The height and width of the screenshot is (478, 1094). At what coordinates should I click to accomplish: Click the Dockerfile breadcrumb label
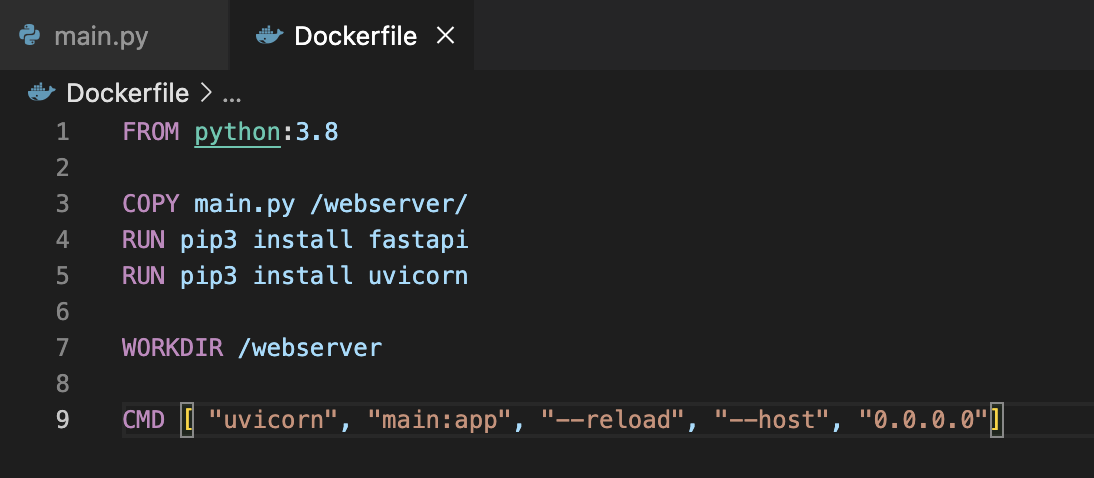(127, 94)
